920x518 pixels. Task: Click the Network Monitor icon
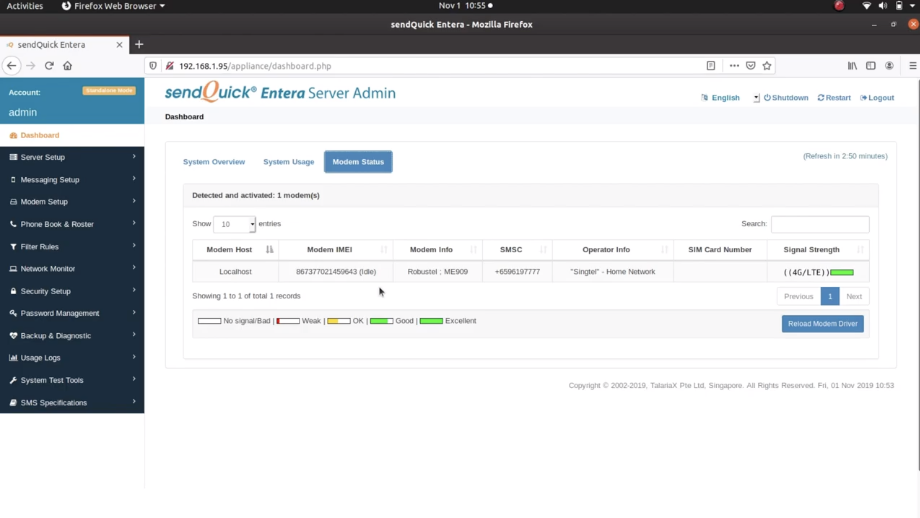(x=13, y=269)
